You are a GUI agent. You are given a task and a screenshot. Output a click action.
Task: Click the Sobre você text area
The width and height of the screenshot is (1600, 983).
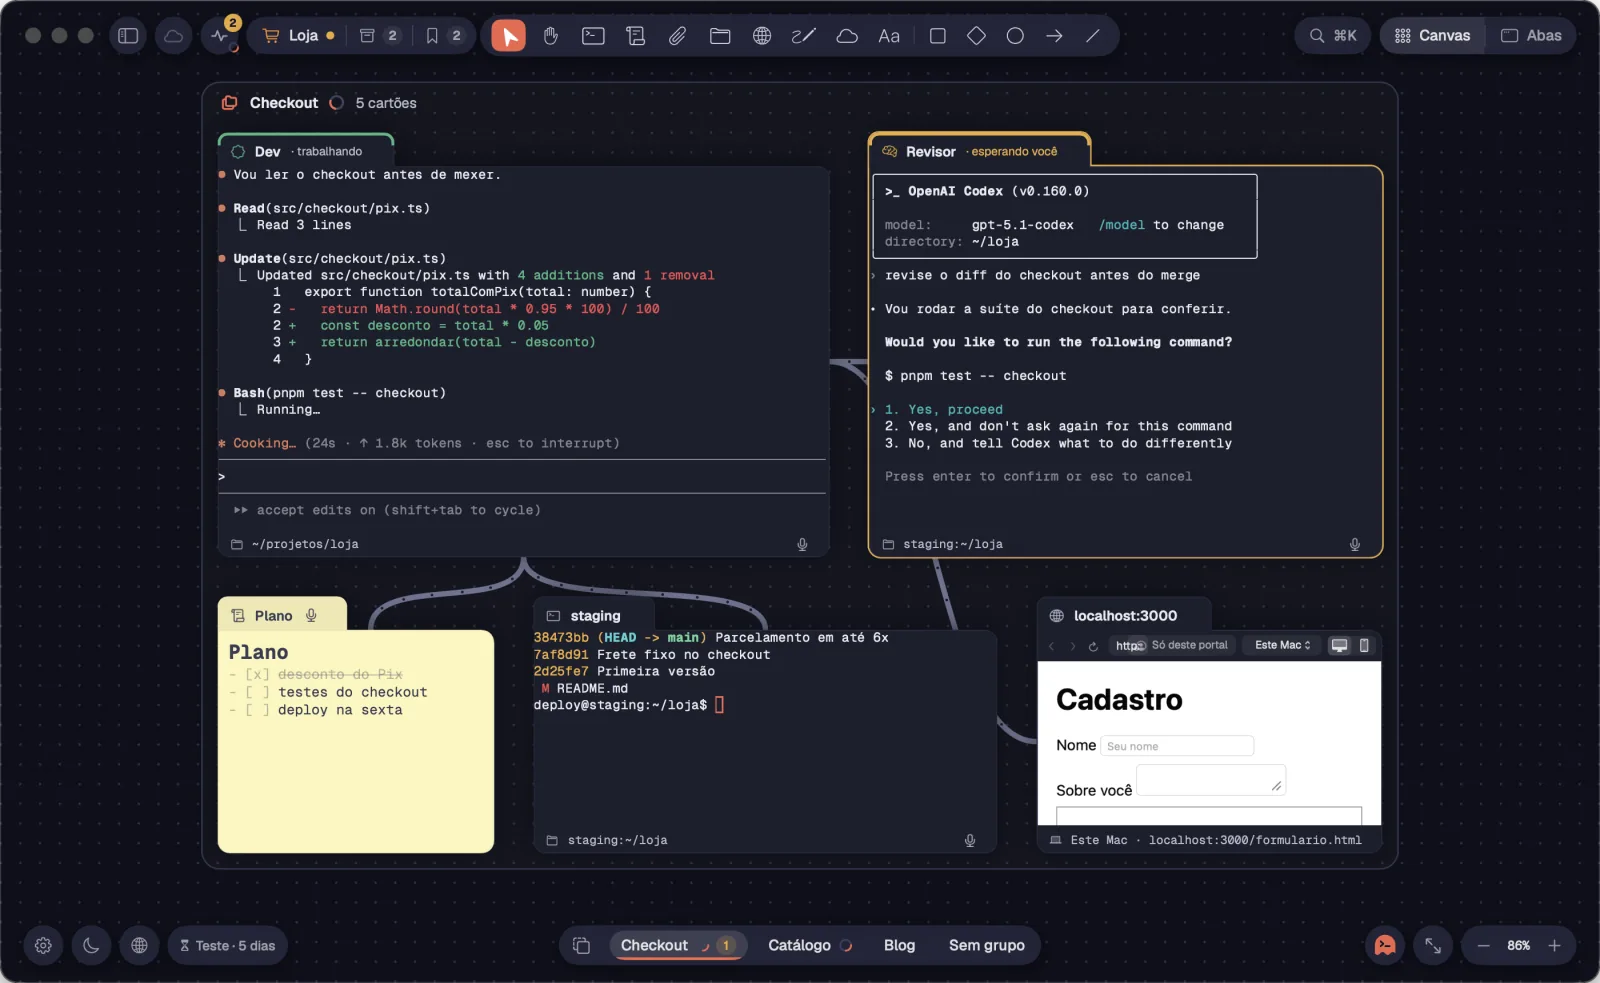tap(1211, 780)
